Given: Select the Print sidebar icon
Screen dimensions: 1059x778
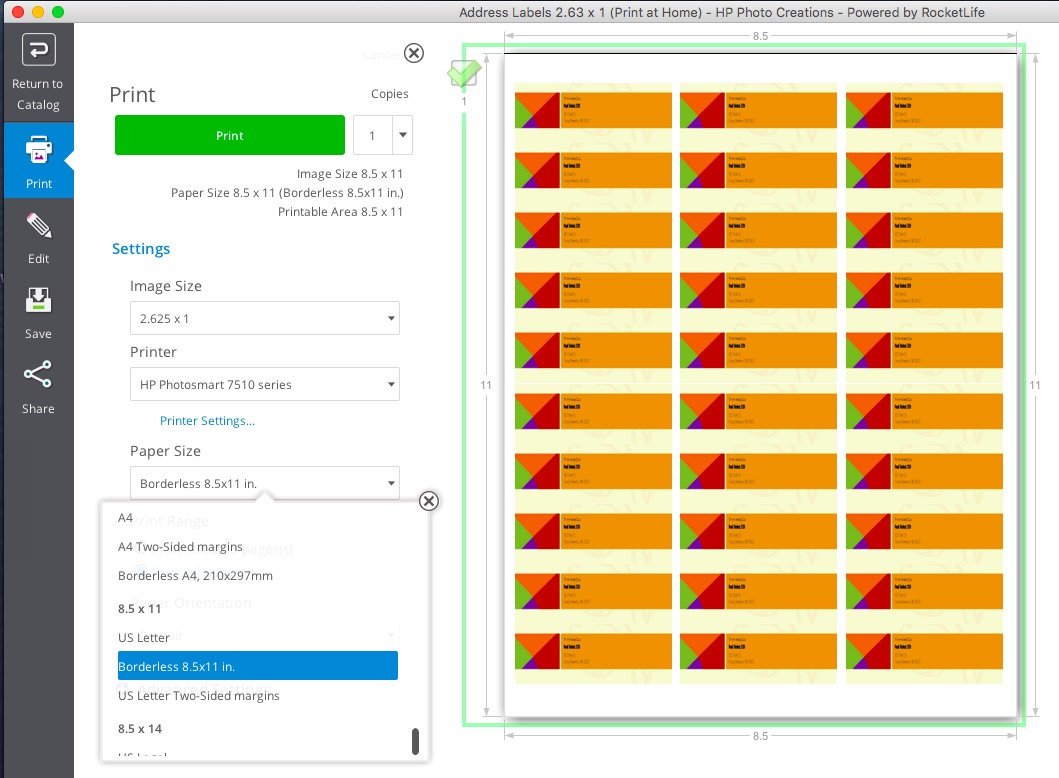Looking at the screenshot, I should click(x=38, y=151).
